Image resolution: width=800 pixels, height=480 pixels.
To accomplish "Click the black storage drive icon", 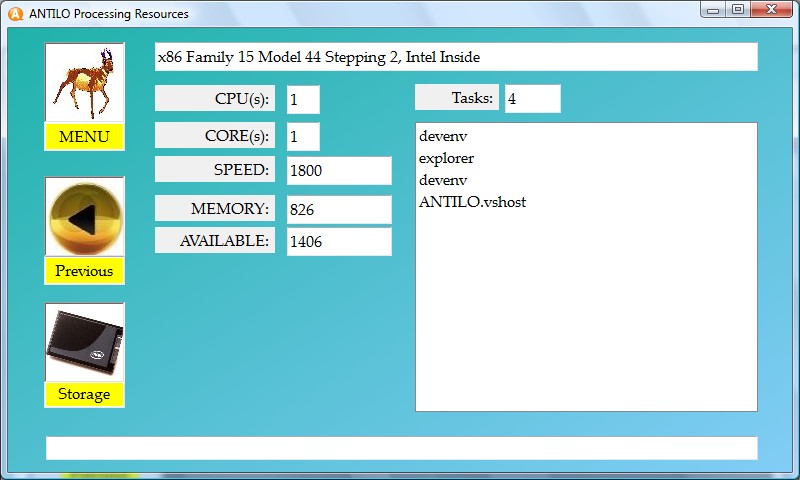I will 84,342.
